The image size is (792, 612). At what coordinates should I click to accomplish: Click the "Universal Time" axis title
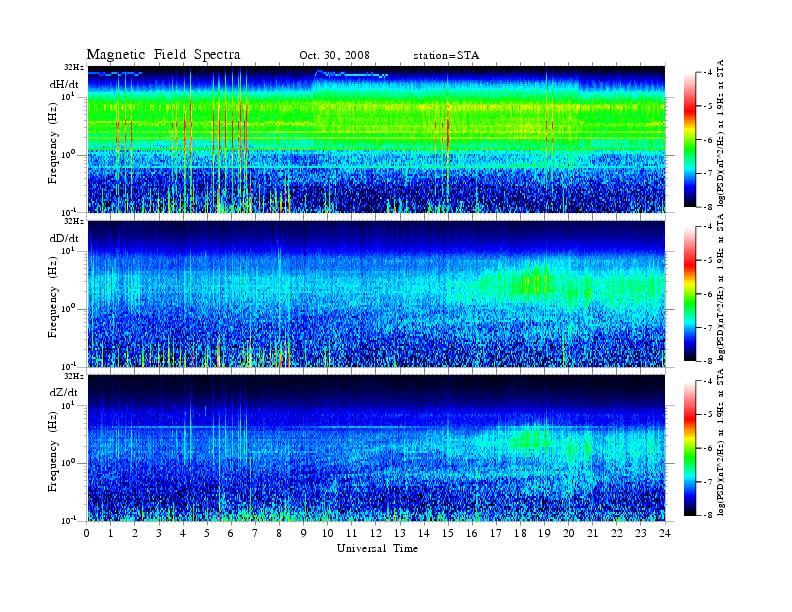(x=377, y=548)
